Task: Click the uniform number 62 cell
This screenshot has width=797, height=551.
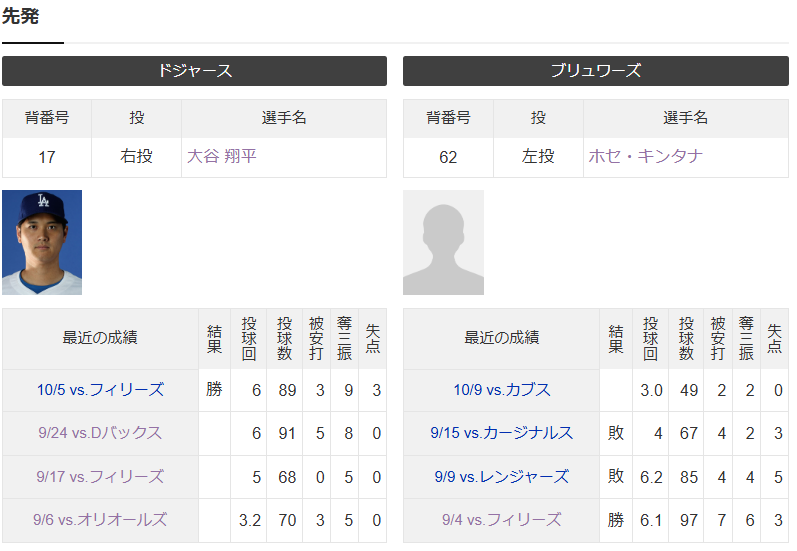Action: [448, 157]
